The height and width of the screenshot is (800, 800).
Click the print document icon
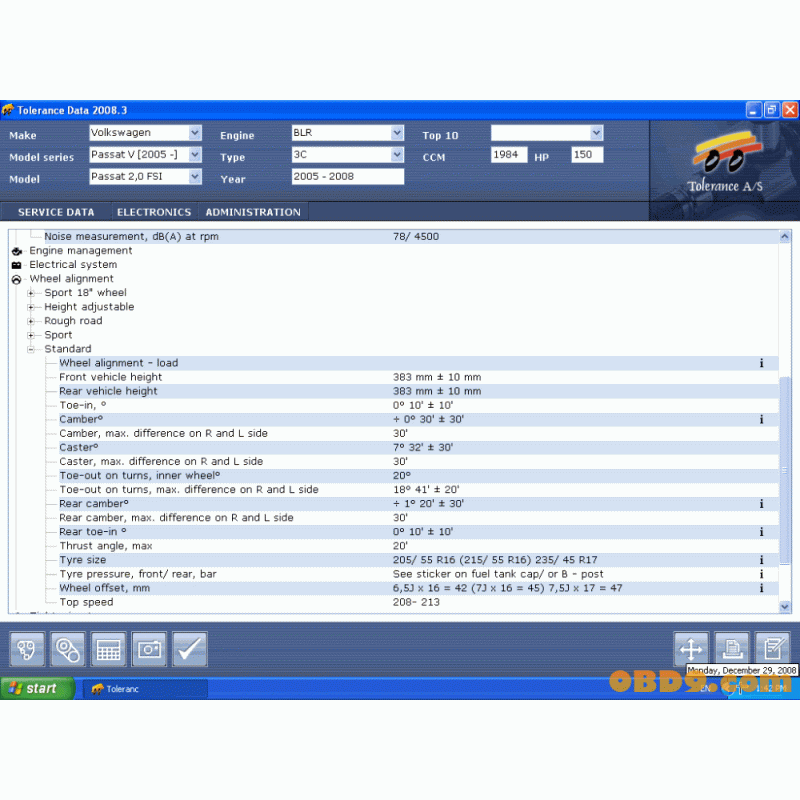(732, 649)
